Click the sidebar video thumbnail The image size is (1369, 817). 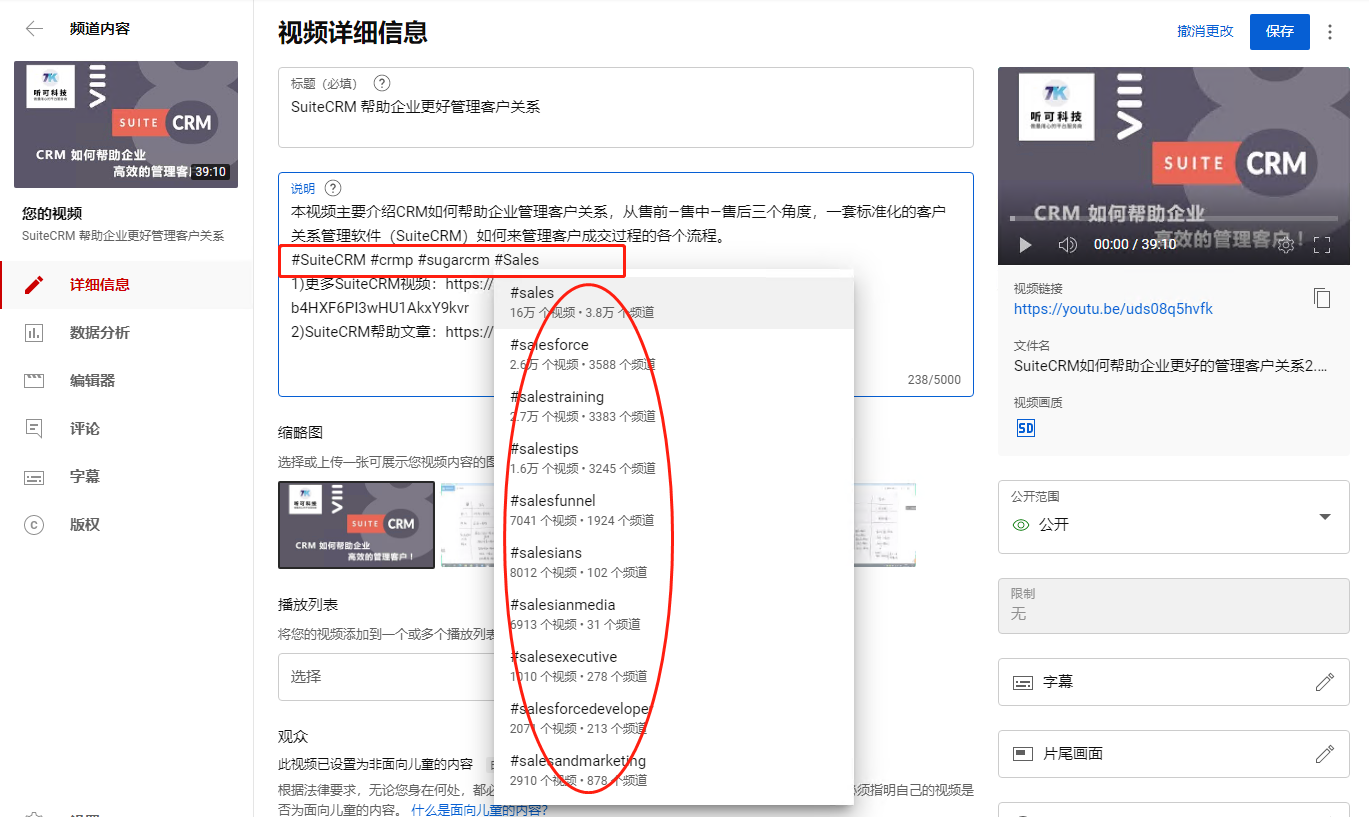coord(126,124)
